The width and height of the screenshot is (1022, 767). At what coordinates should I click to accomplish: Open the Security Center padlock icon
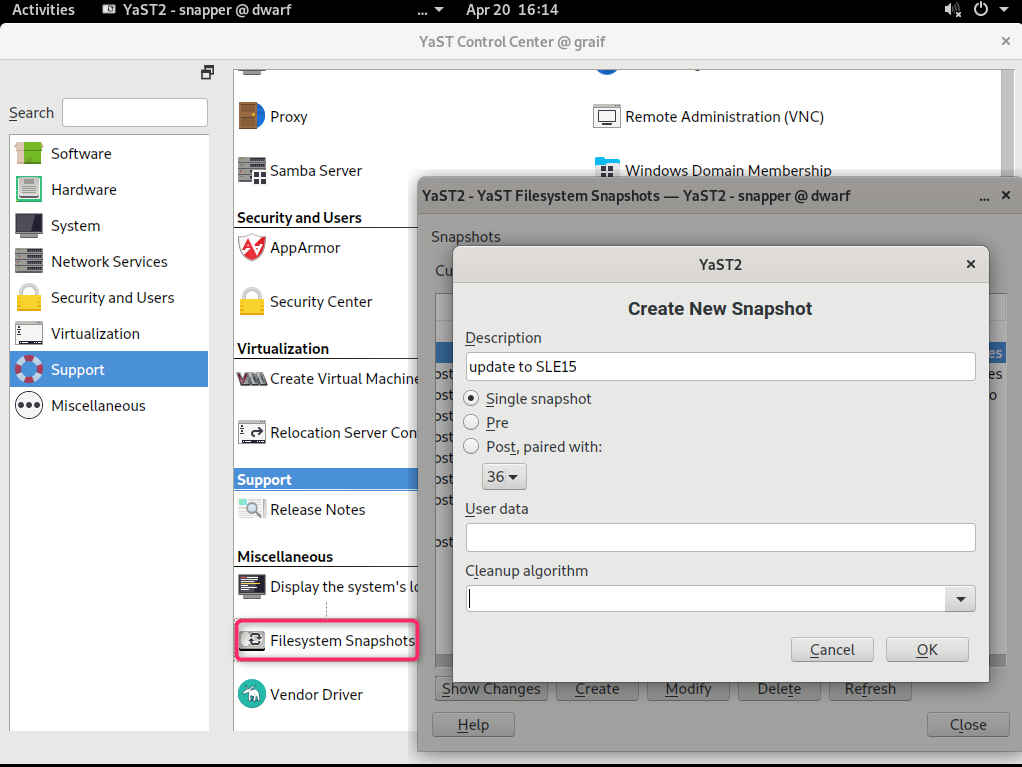(252, 302)
